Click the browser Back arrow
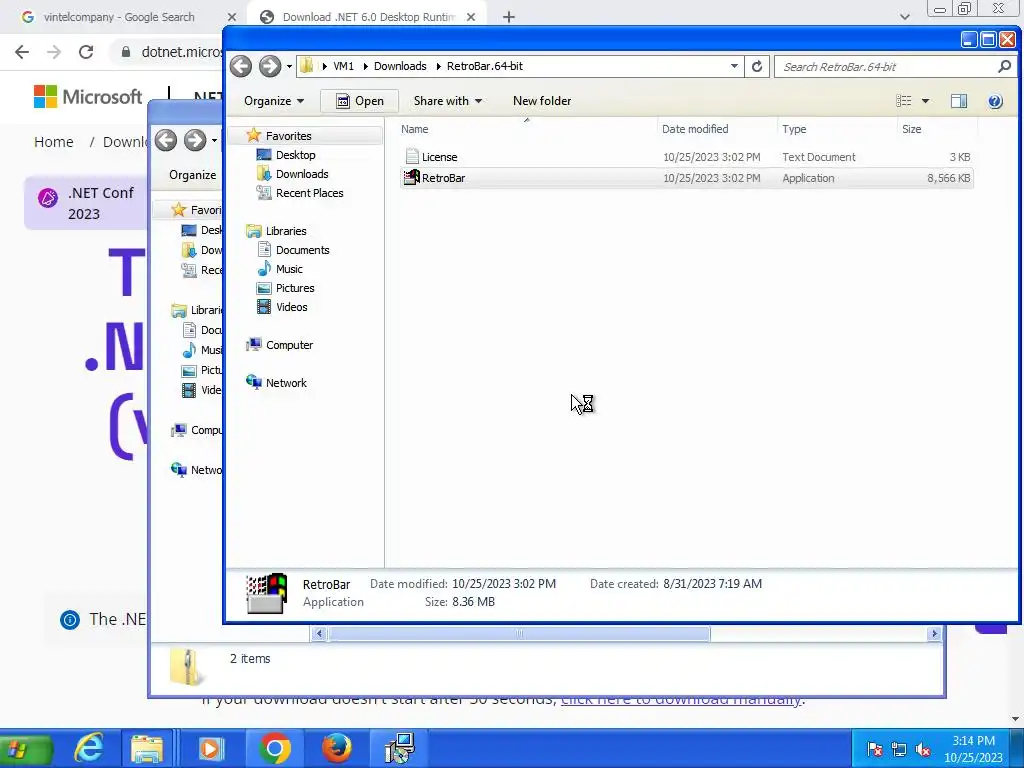This screenshot has width=1024, height=768. tap(22, 52)
